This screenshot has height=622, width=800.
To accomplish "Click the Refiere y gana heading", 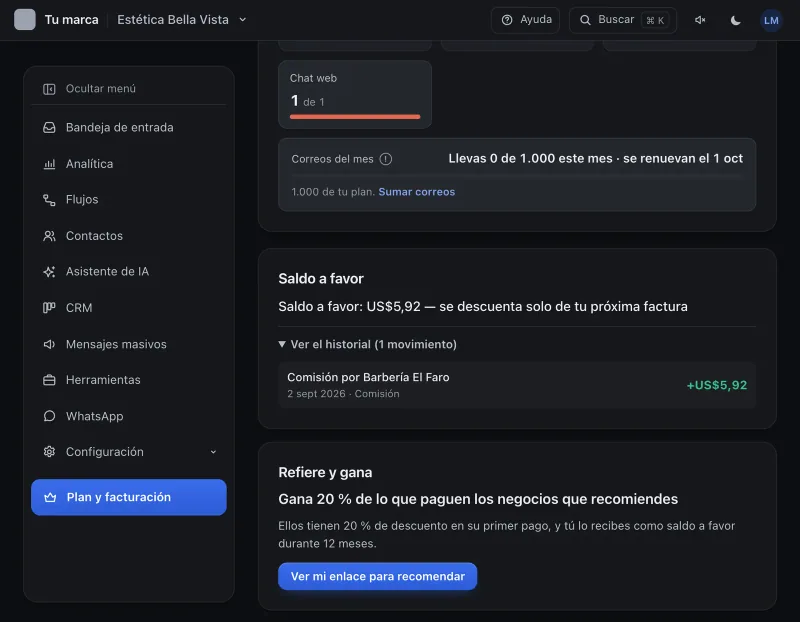I will 325,472.
